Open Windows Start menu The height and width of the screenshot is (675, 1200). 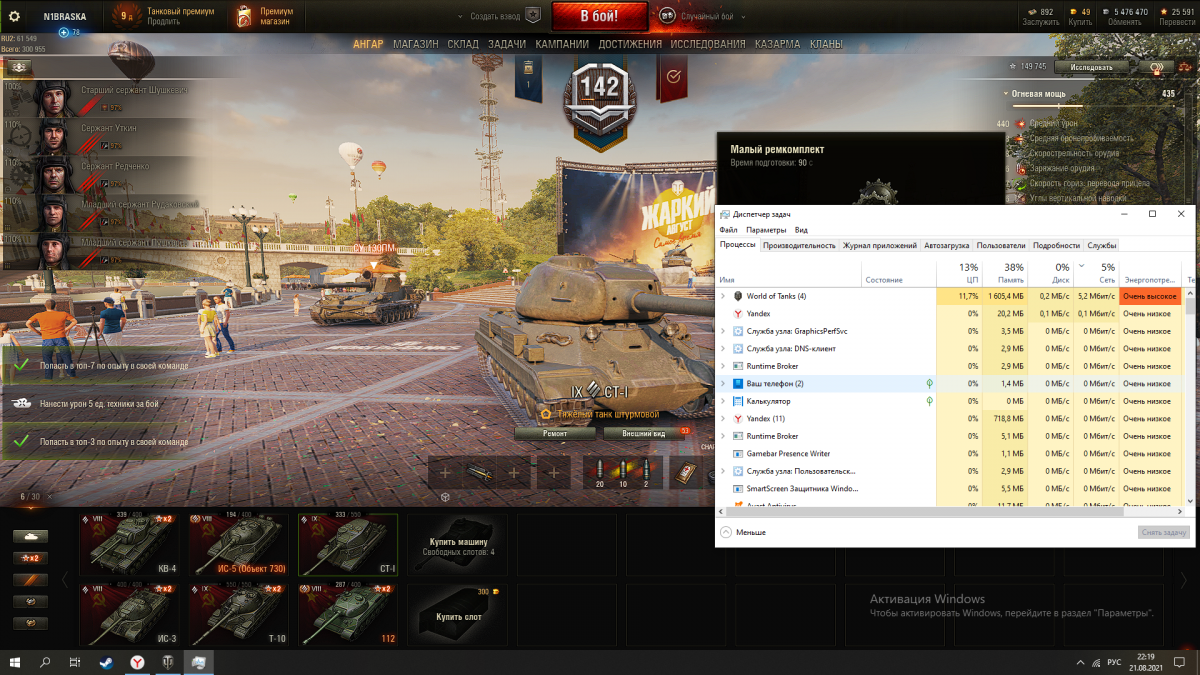(x=15, y=662)
